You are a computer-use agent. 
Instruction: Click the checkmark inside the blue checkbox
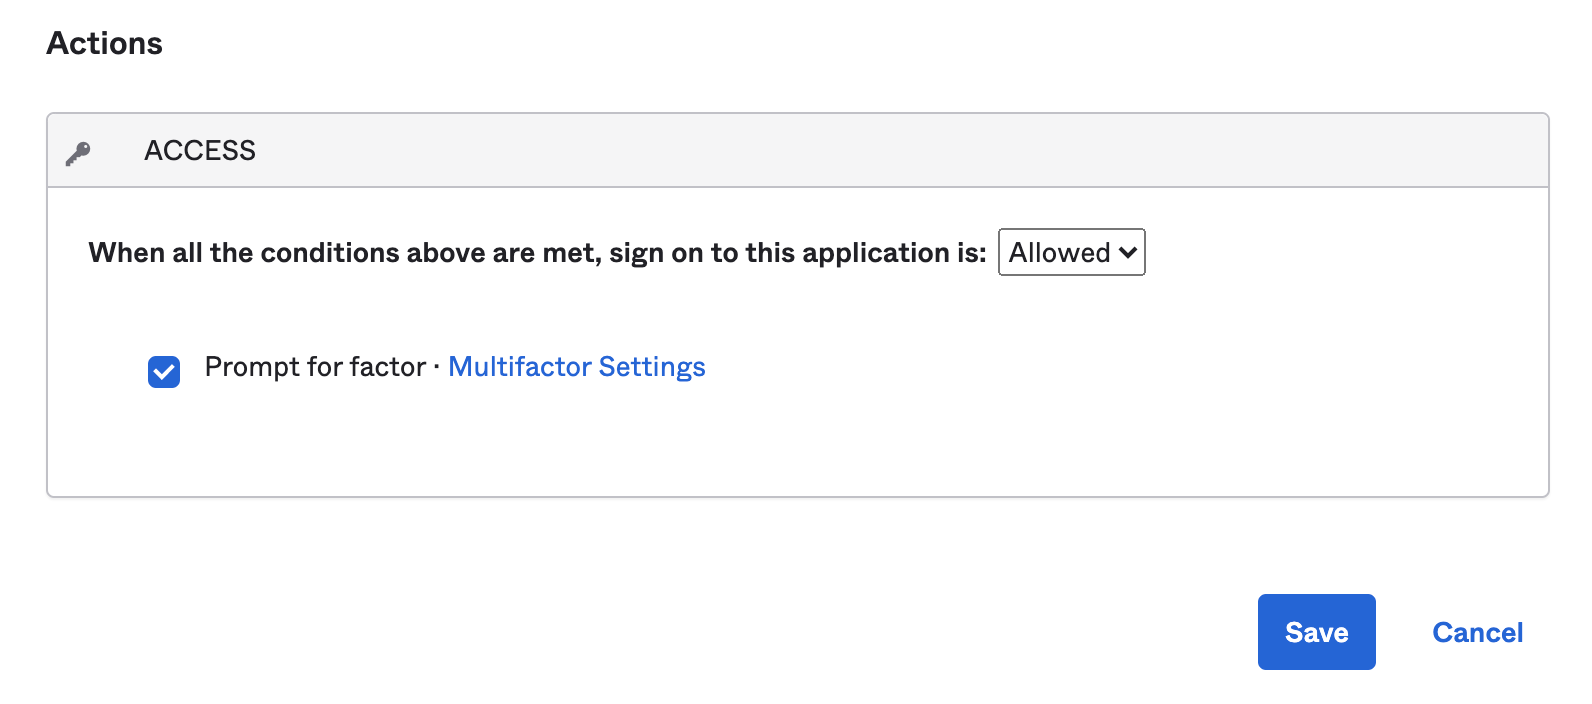163,372
